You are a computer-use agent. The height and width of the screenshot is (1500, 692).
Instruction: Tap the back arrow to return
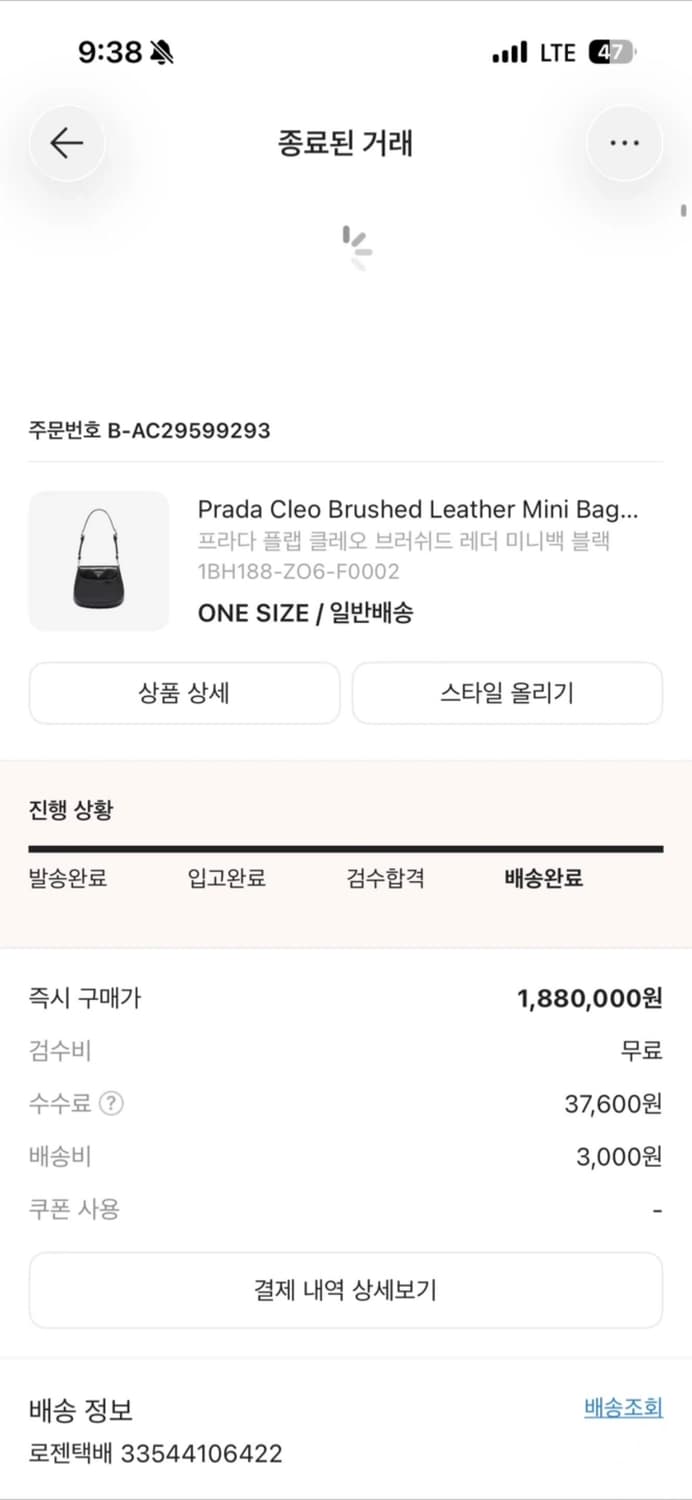[x=66, y=143]
